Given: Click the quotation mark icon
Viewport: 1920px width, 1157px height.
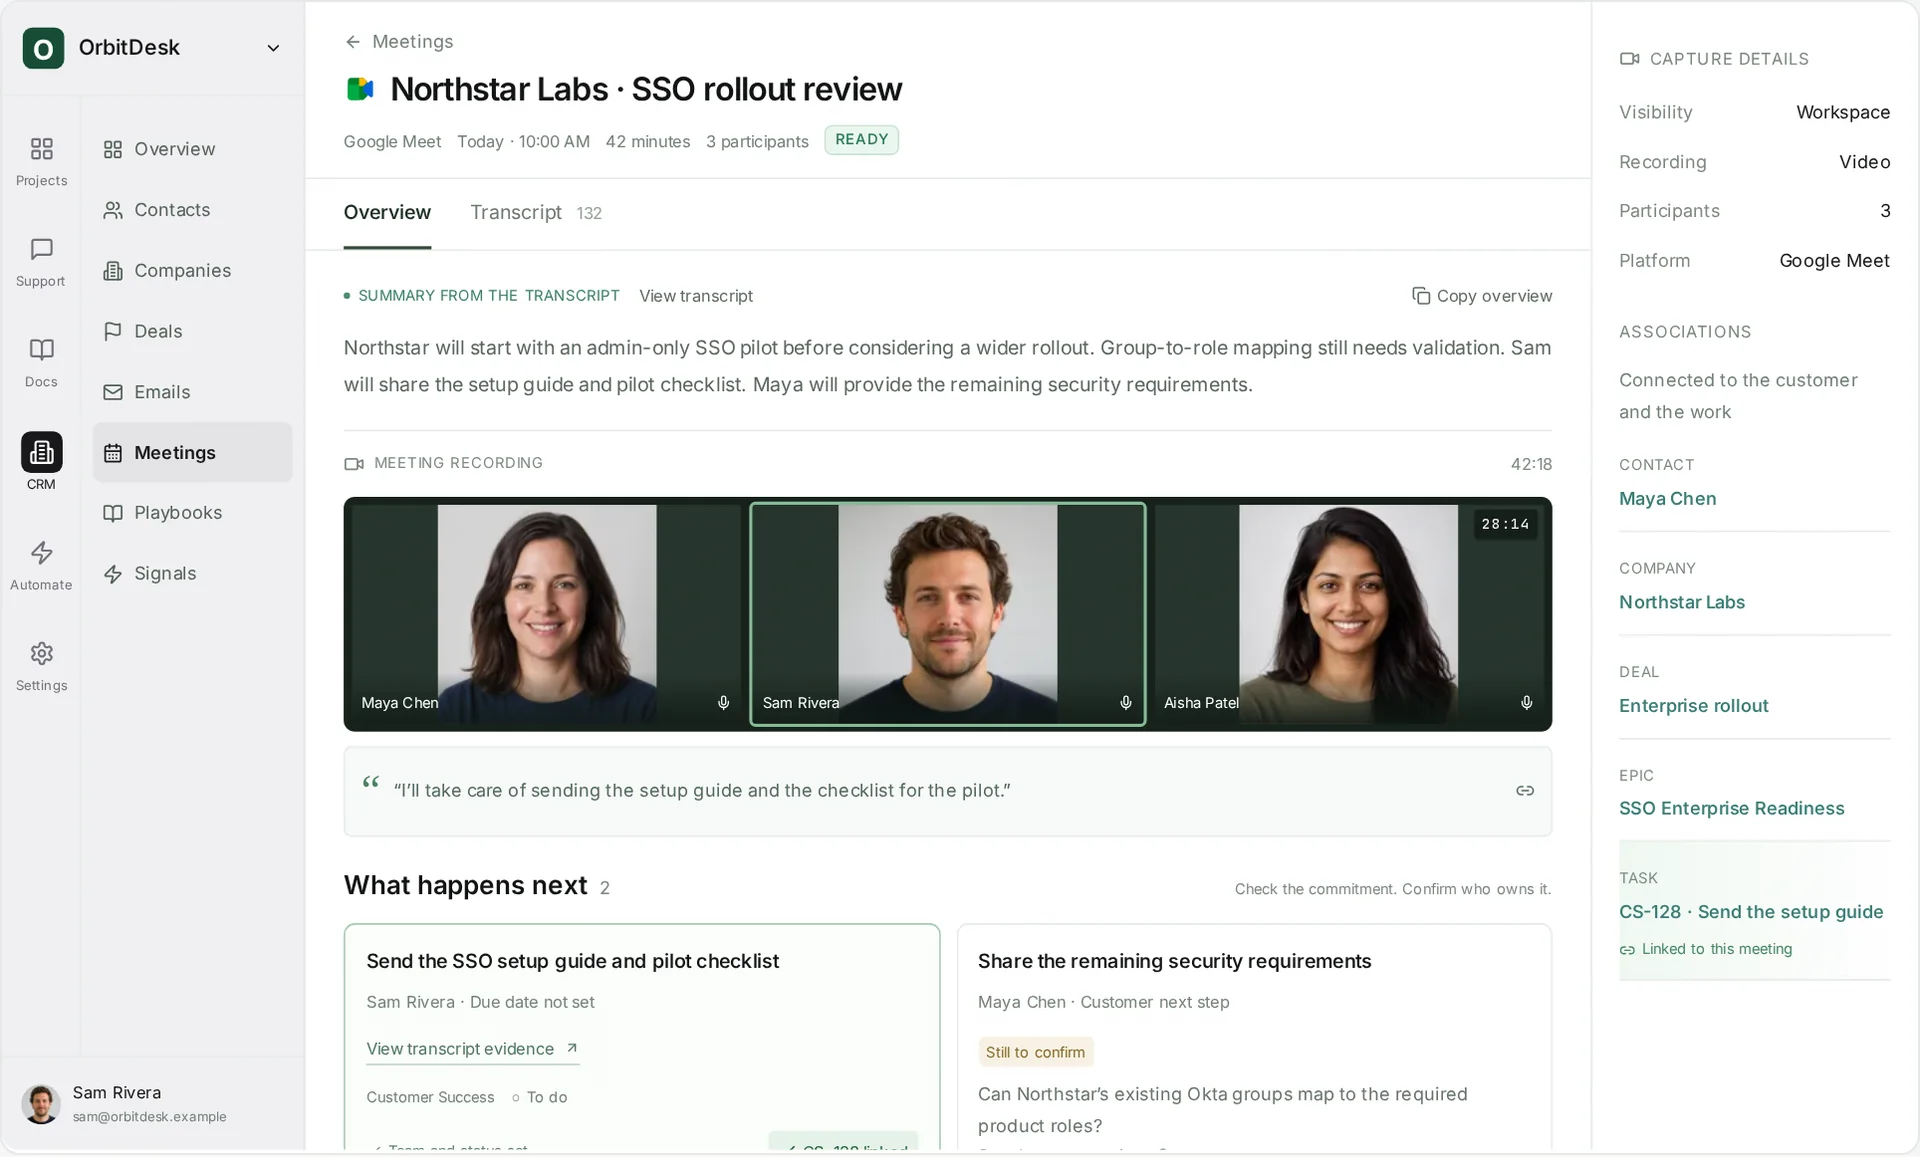Looking at the screenshot, I should 371,782.
